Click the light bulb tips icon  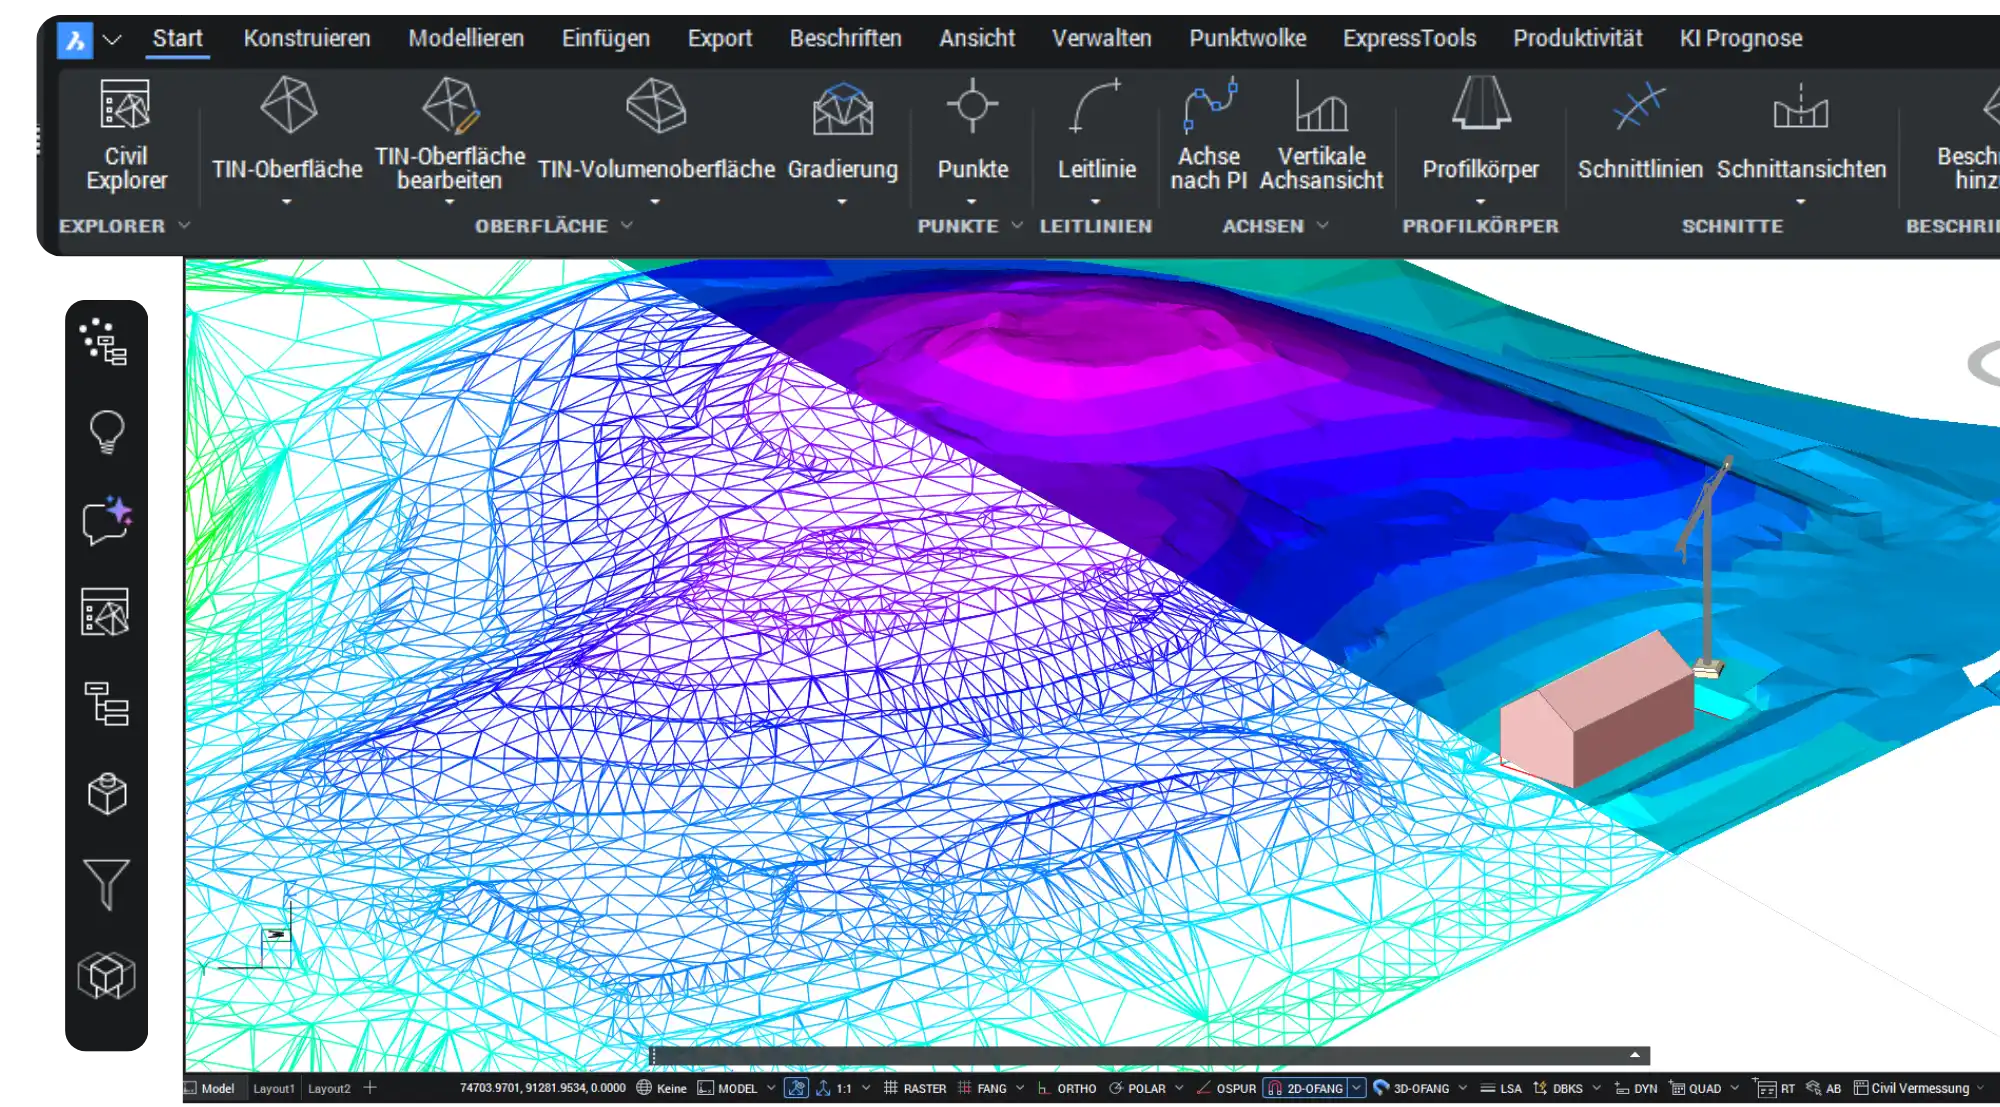click(x=106, y=433)
